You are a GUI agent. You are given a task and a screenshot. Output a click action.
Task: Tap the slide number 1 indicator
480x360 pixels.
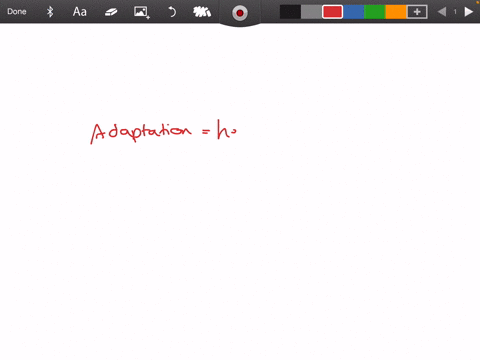tap(455, 12)
